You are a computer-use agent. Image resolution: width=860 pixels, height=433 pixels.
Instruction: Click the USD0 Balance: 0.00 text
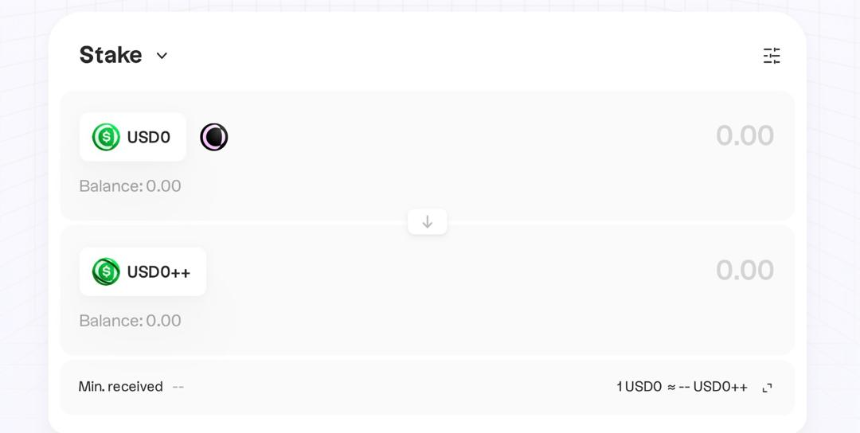pyautogui.click(x=130, y=186)
